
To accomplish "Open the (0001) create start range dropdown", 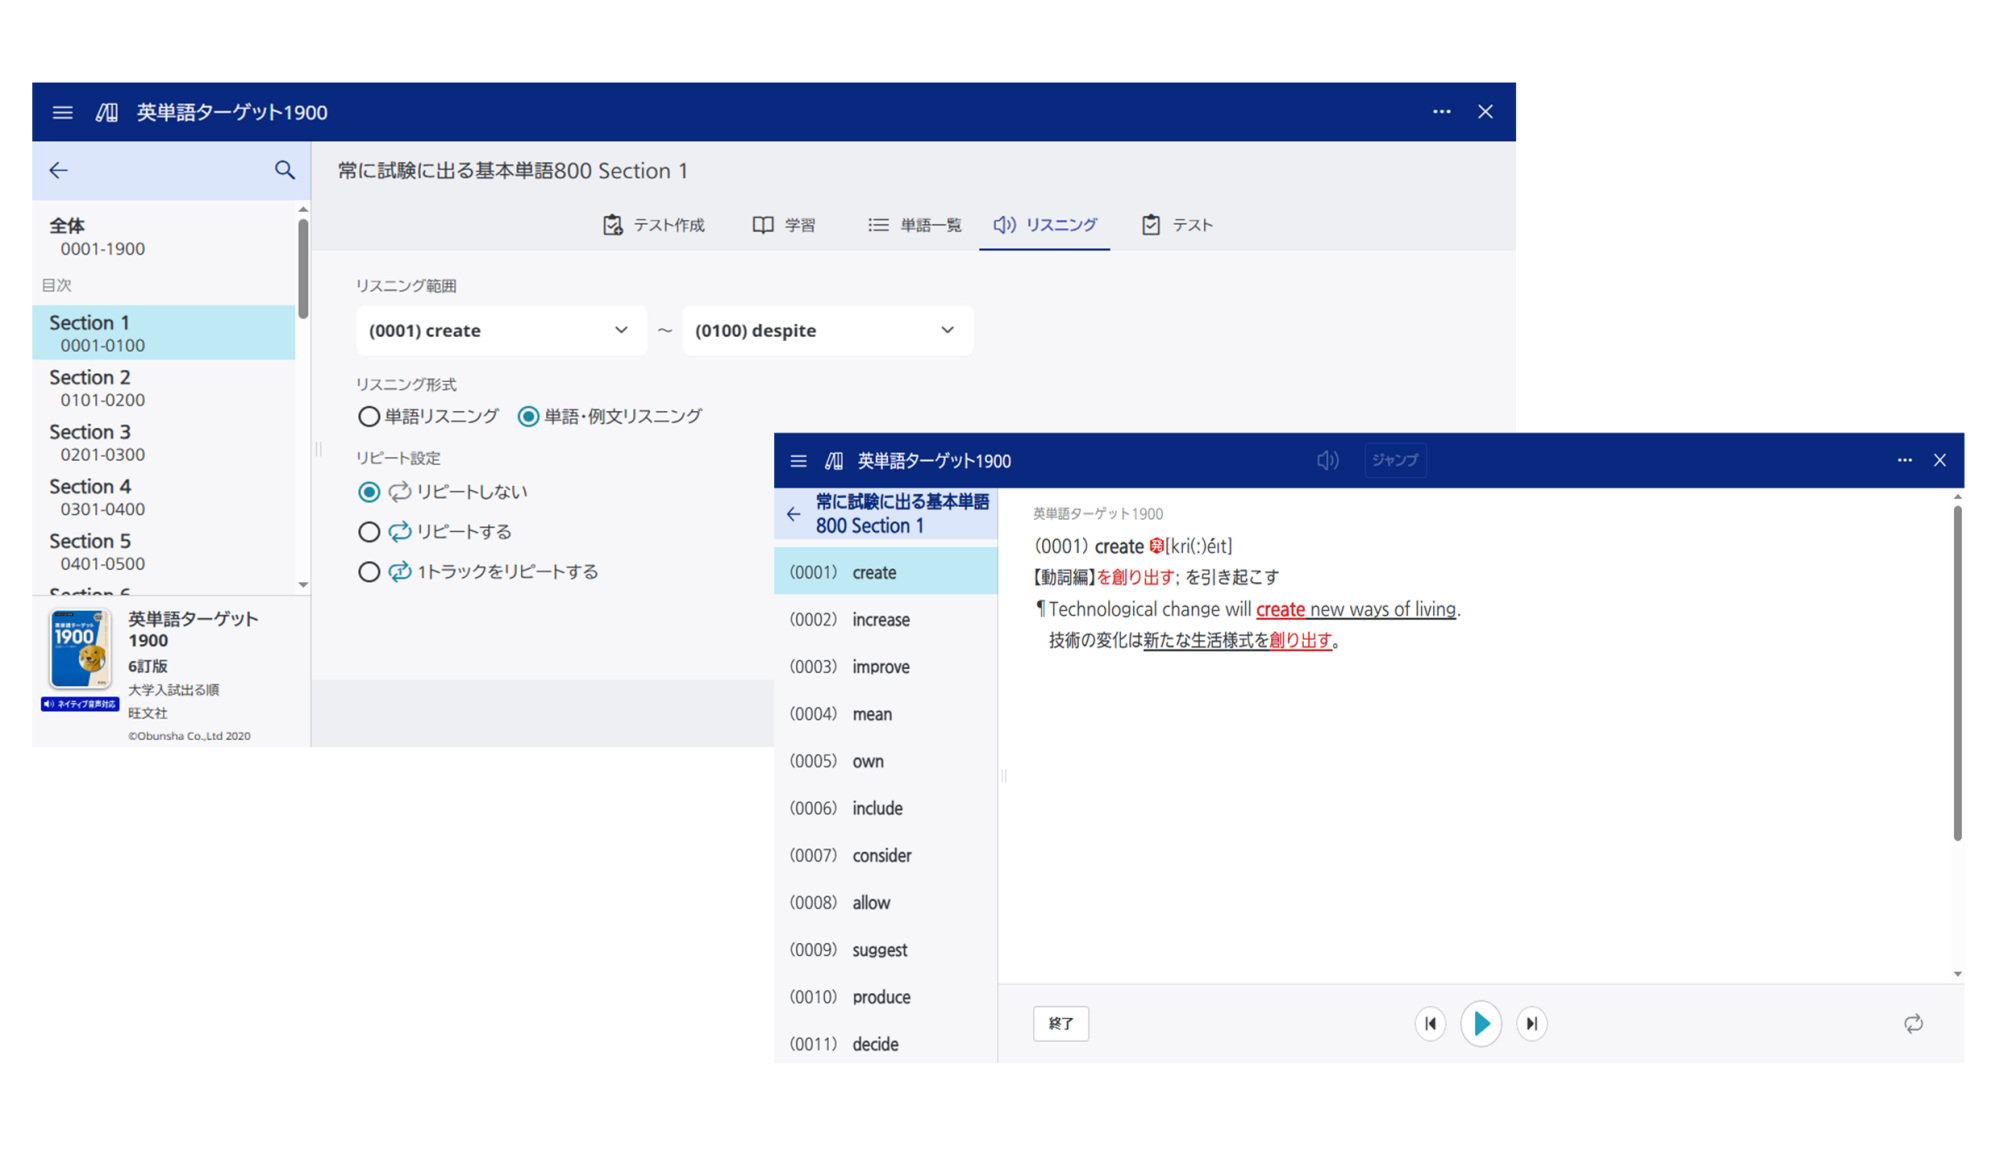I will pyautogui.click(x=500, y=330).
